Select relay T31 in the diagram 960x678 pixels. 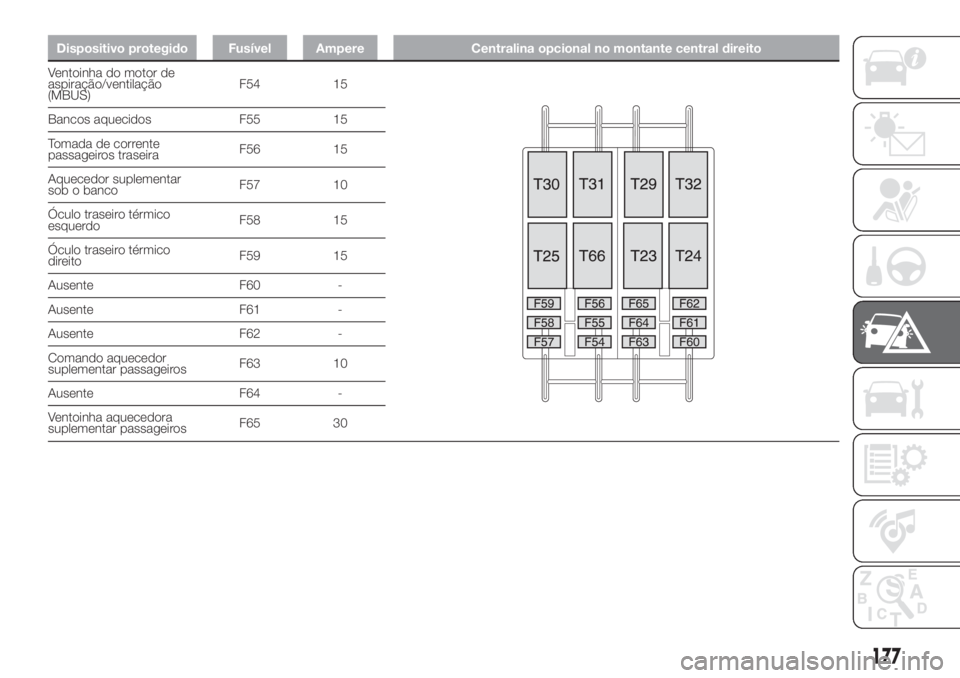(592, 184)
